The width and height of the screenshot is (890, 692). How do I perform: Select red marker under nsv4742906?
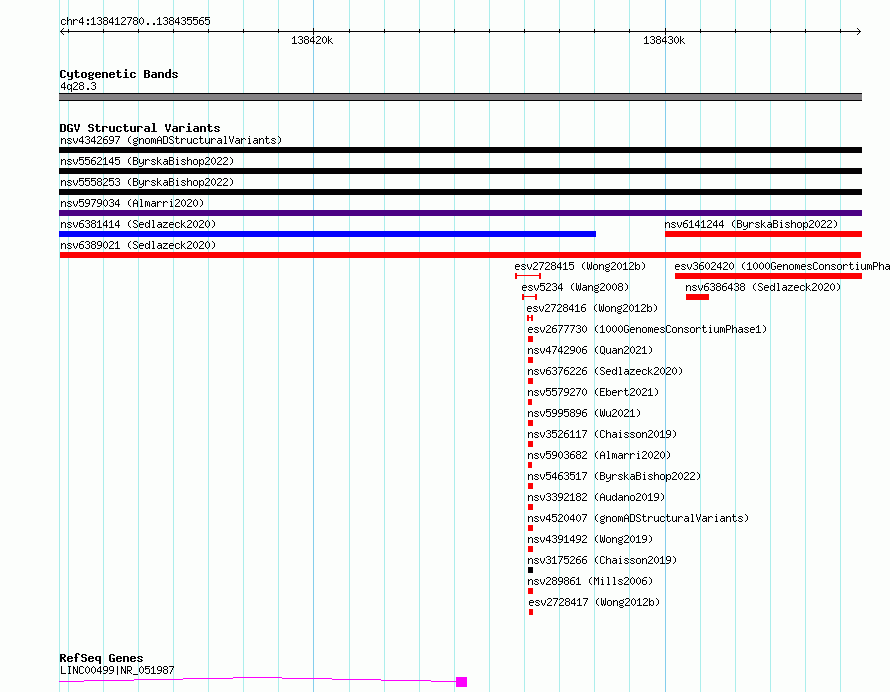click(x=531, y=360)
